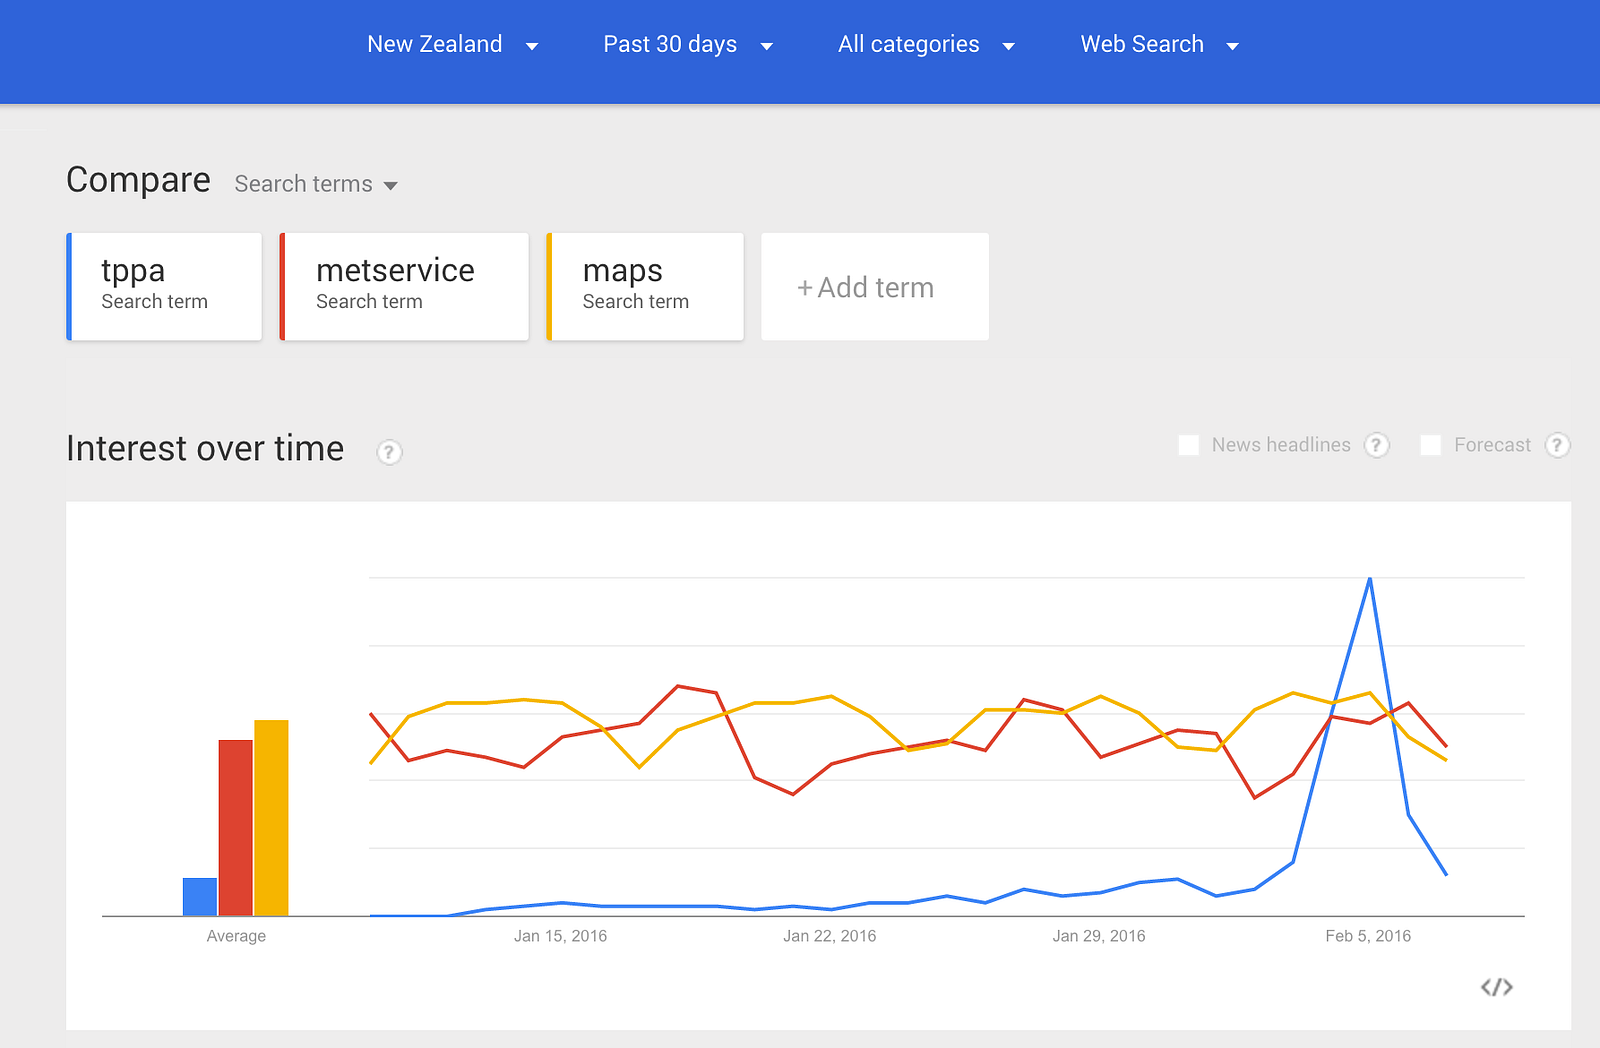Click the blue tppa average bar

200,897
